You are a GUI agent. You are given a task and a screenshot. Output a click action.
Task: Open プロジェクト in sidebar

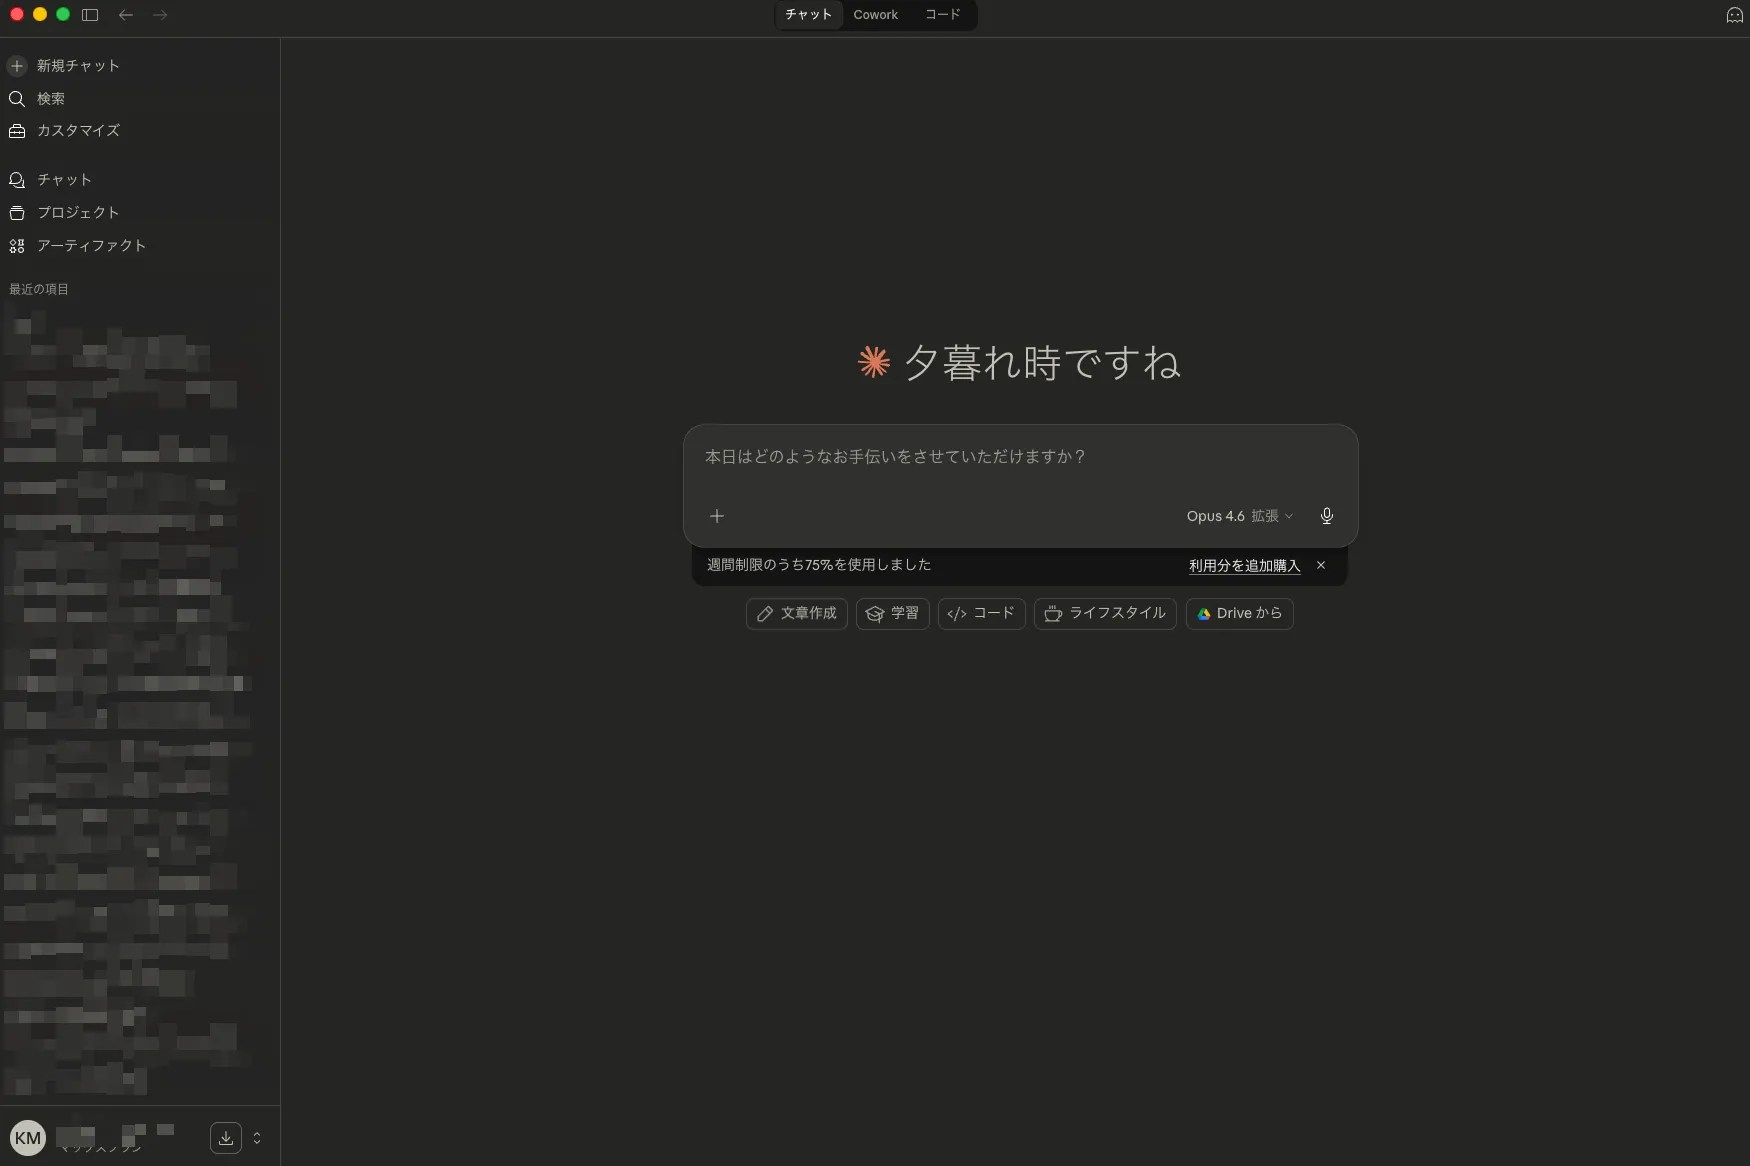[64, 213]
